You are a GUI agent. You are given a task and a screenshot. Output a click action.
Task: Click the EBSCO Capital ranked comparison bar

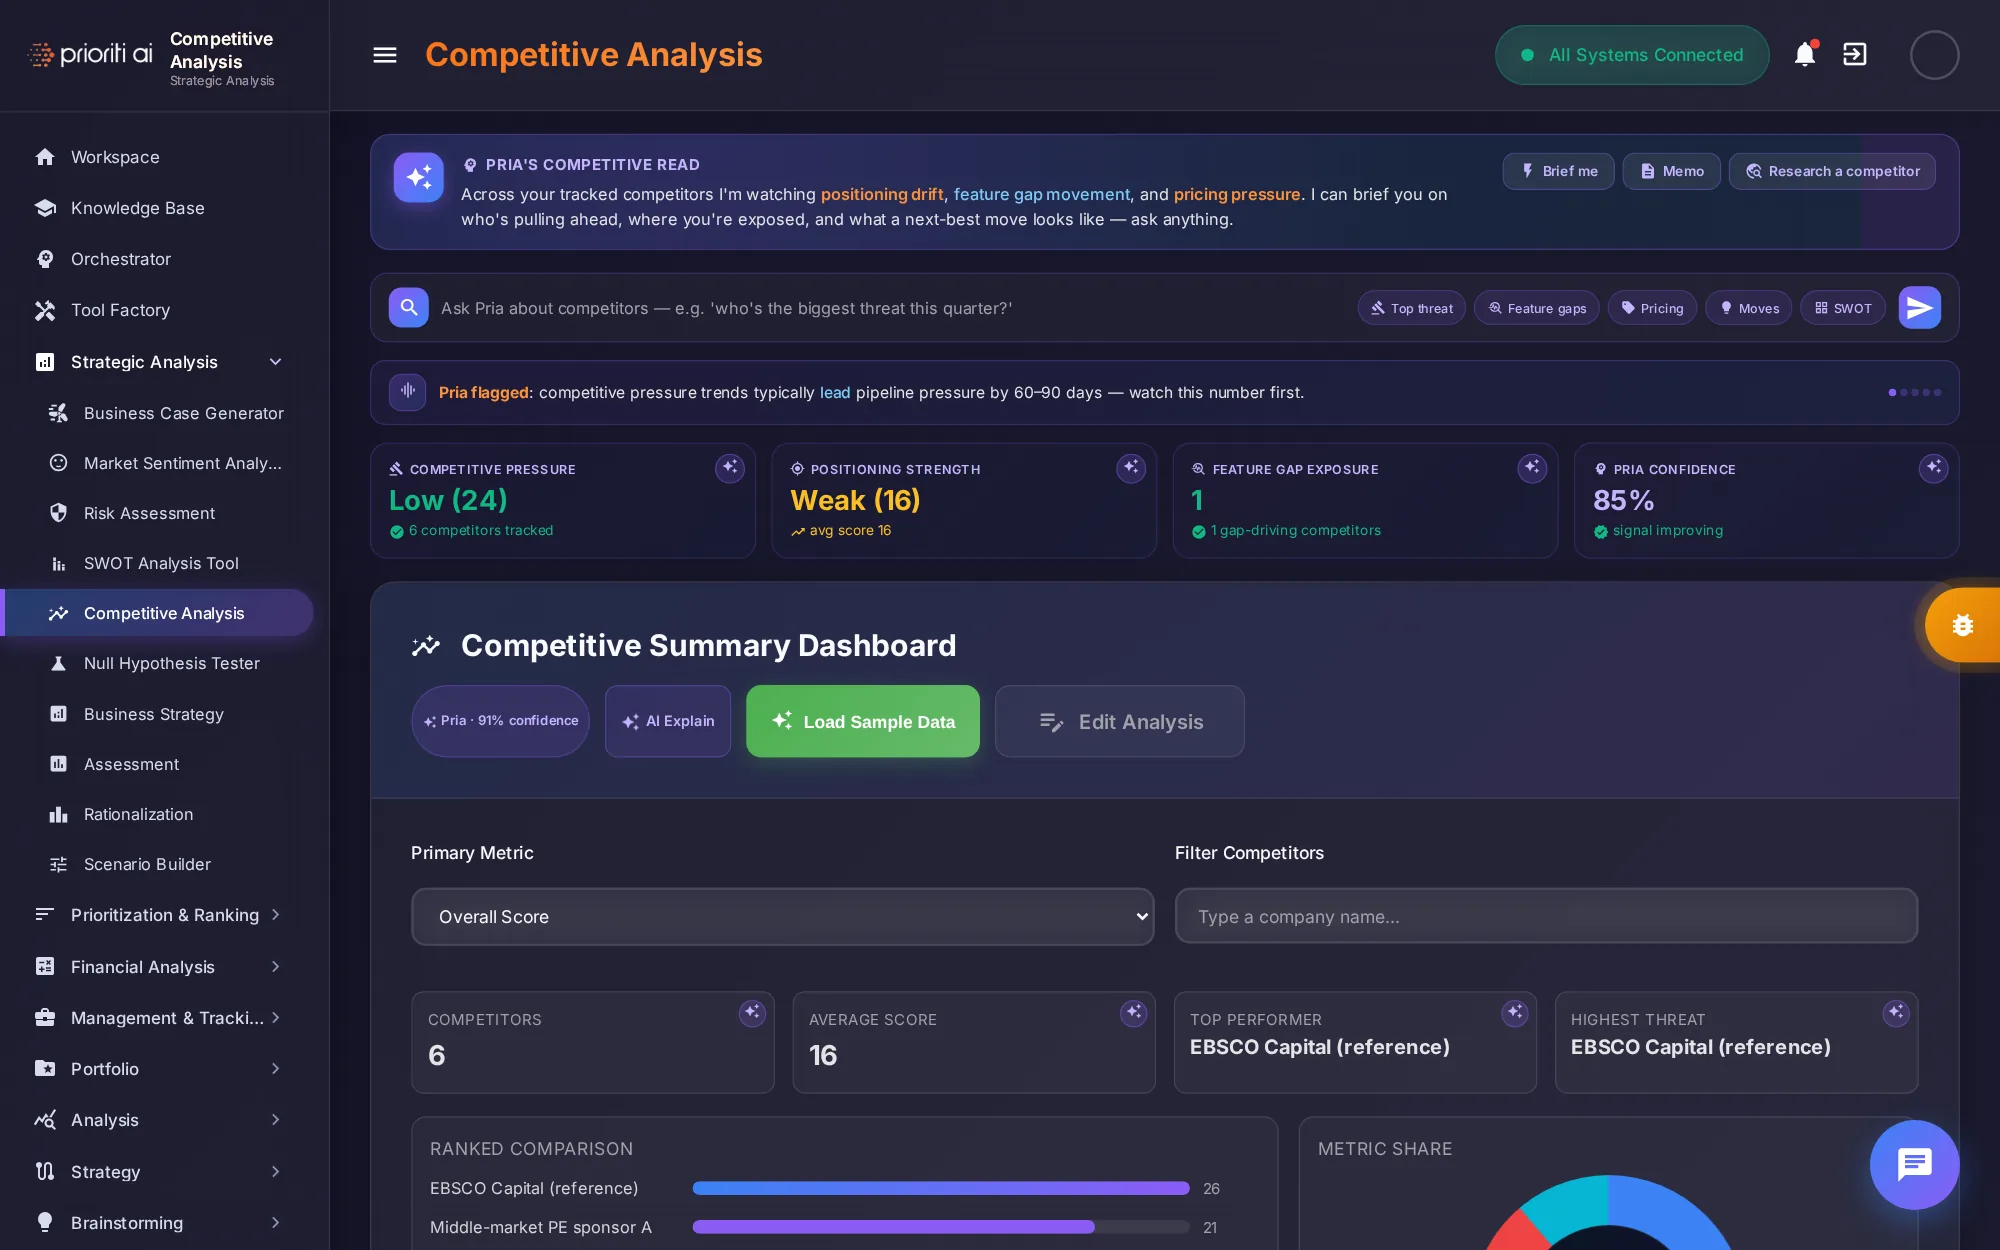(x=941, y=1188)
